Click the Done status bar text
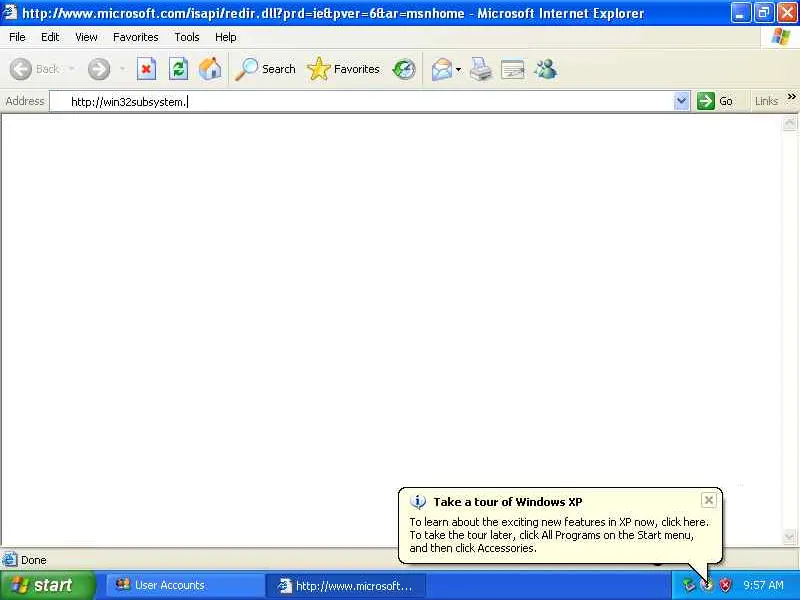 point(34,560)
